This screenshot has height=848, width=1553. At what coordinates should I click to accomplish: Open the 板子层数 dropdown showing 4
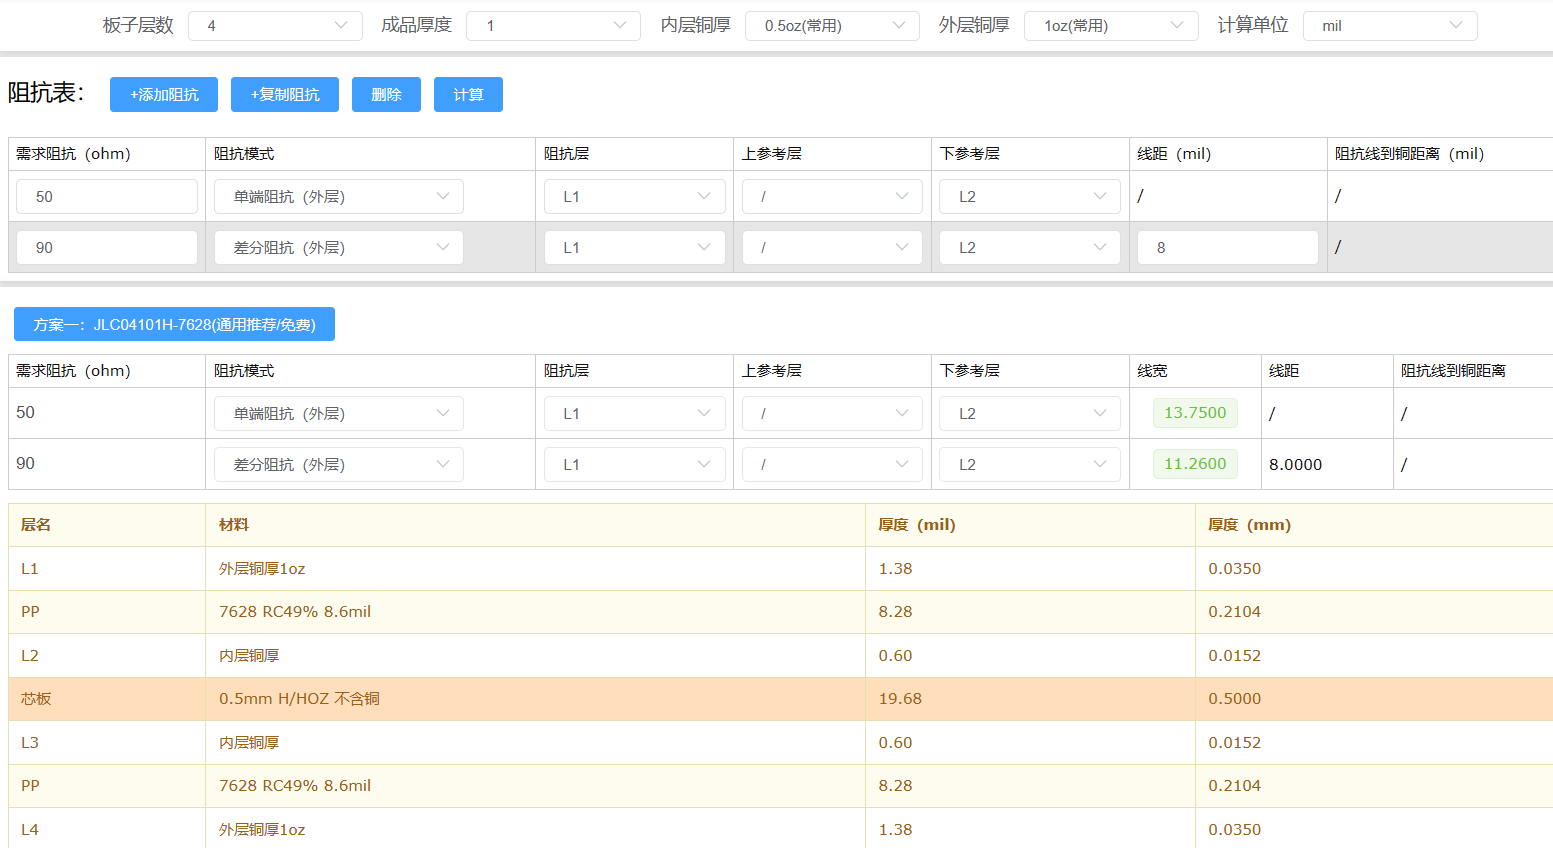point(275,25)
